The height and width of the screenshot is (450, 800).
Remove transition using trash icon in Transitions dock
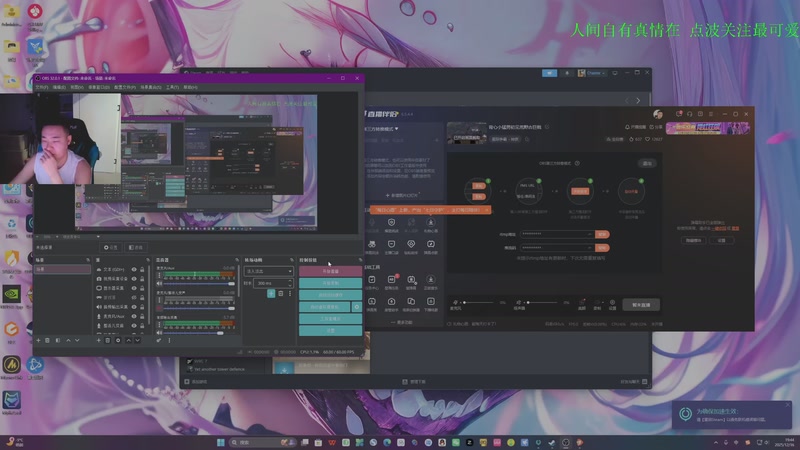click(281, 293)
